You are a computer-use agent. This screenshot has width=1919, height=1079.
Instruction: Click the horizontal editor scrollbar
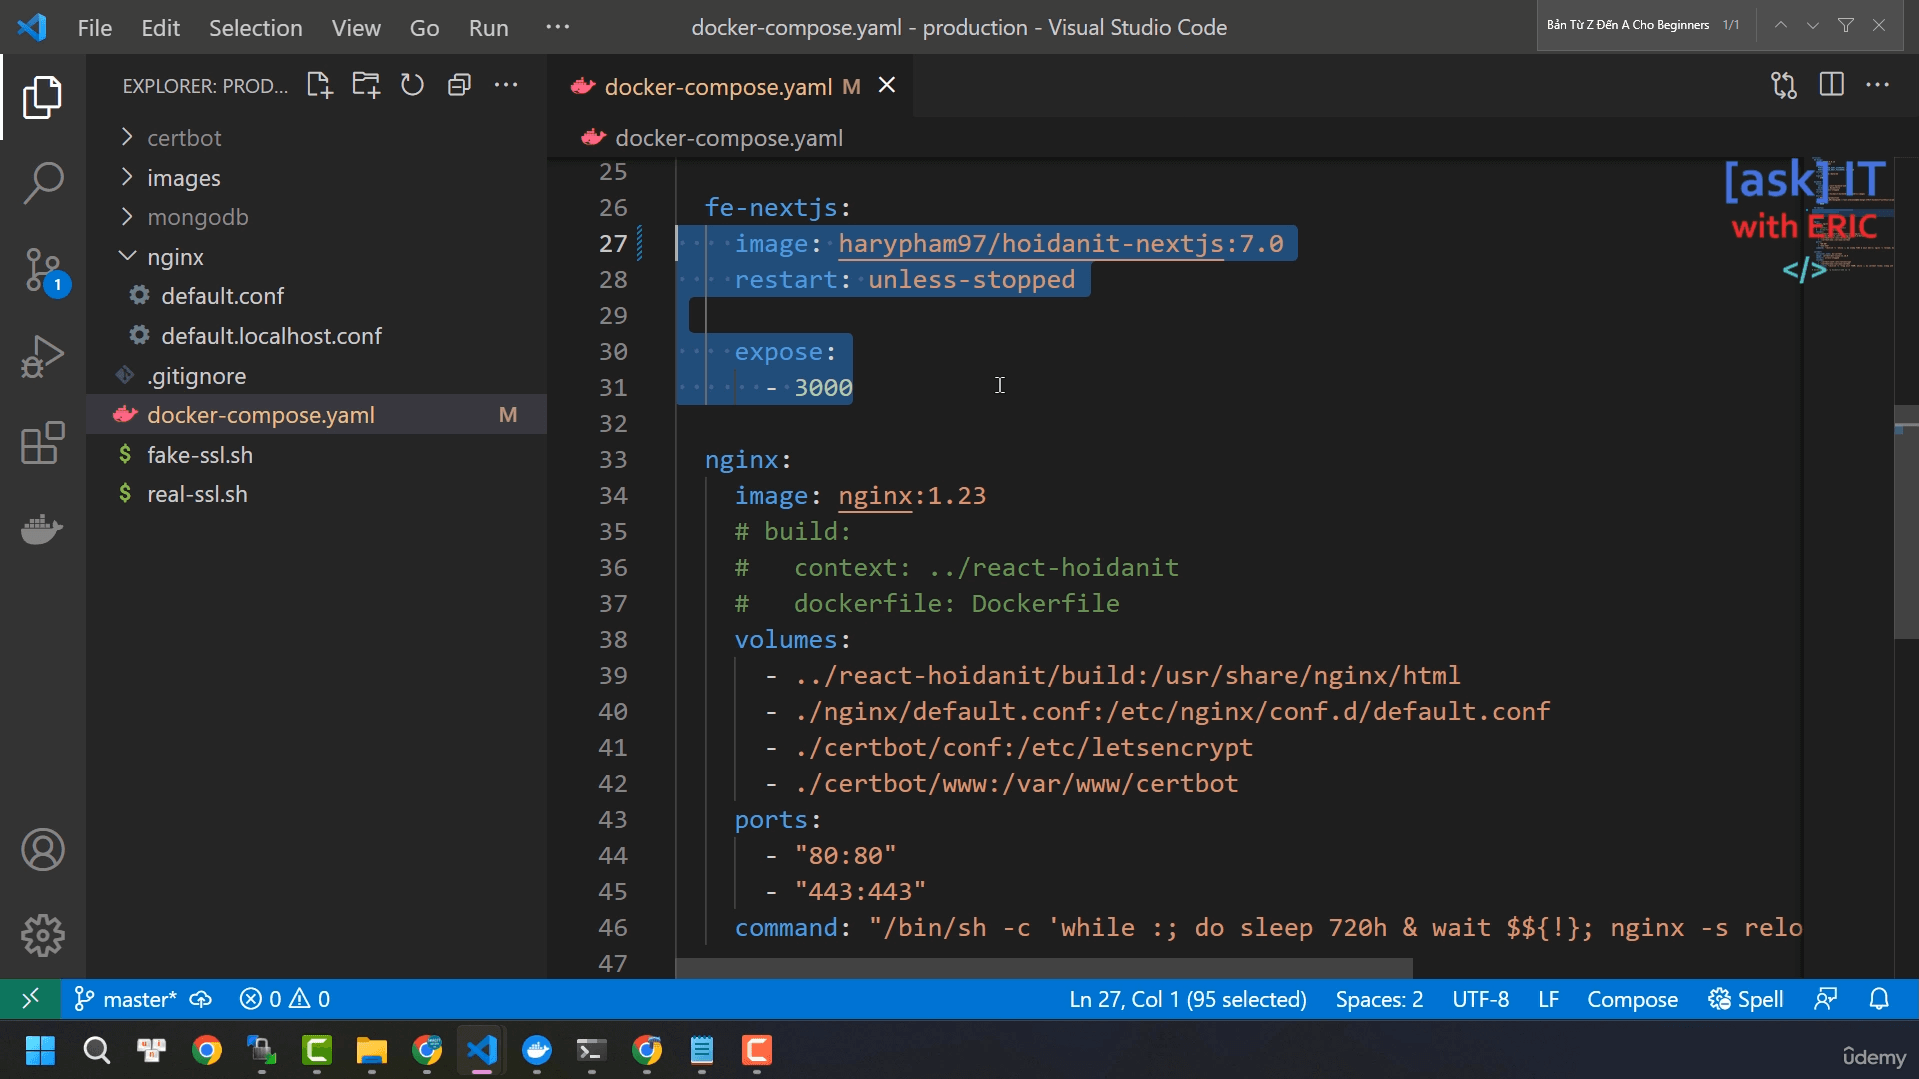[x=1043, y=968]
